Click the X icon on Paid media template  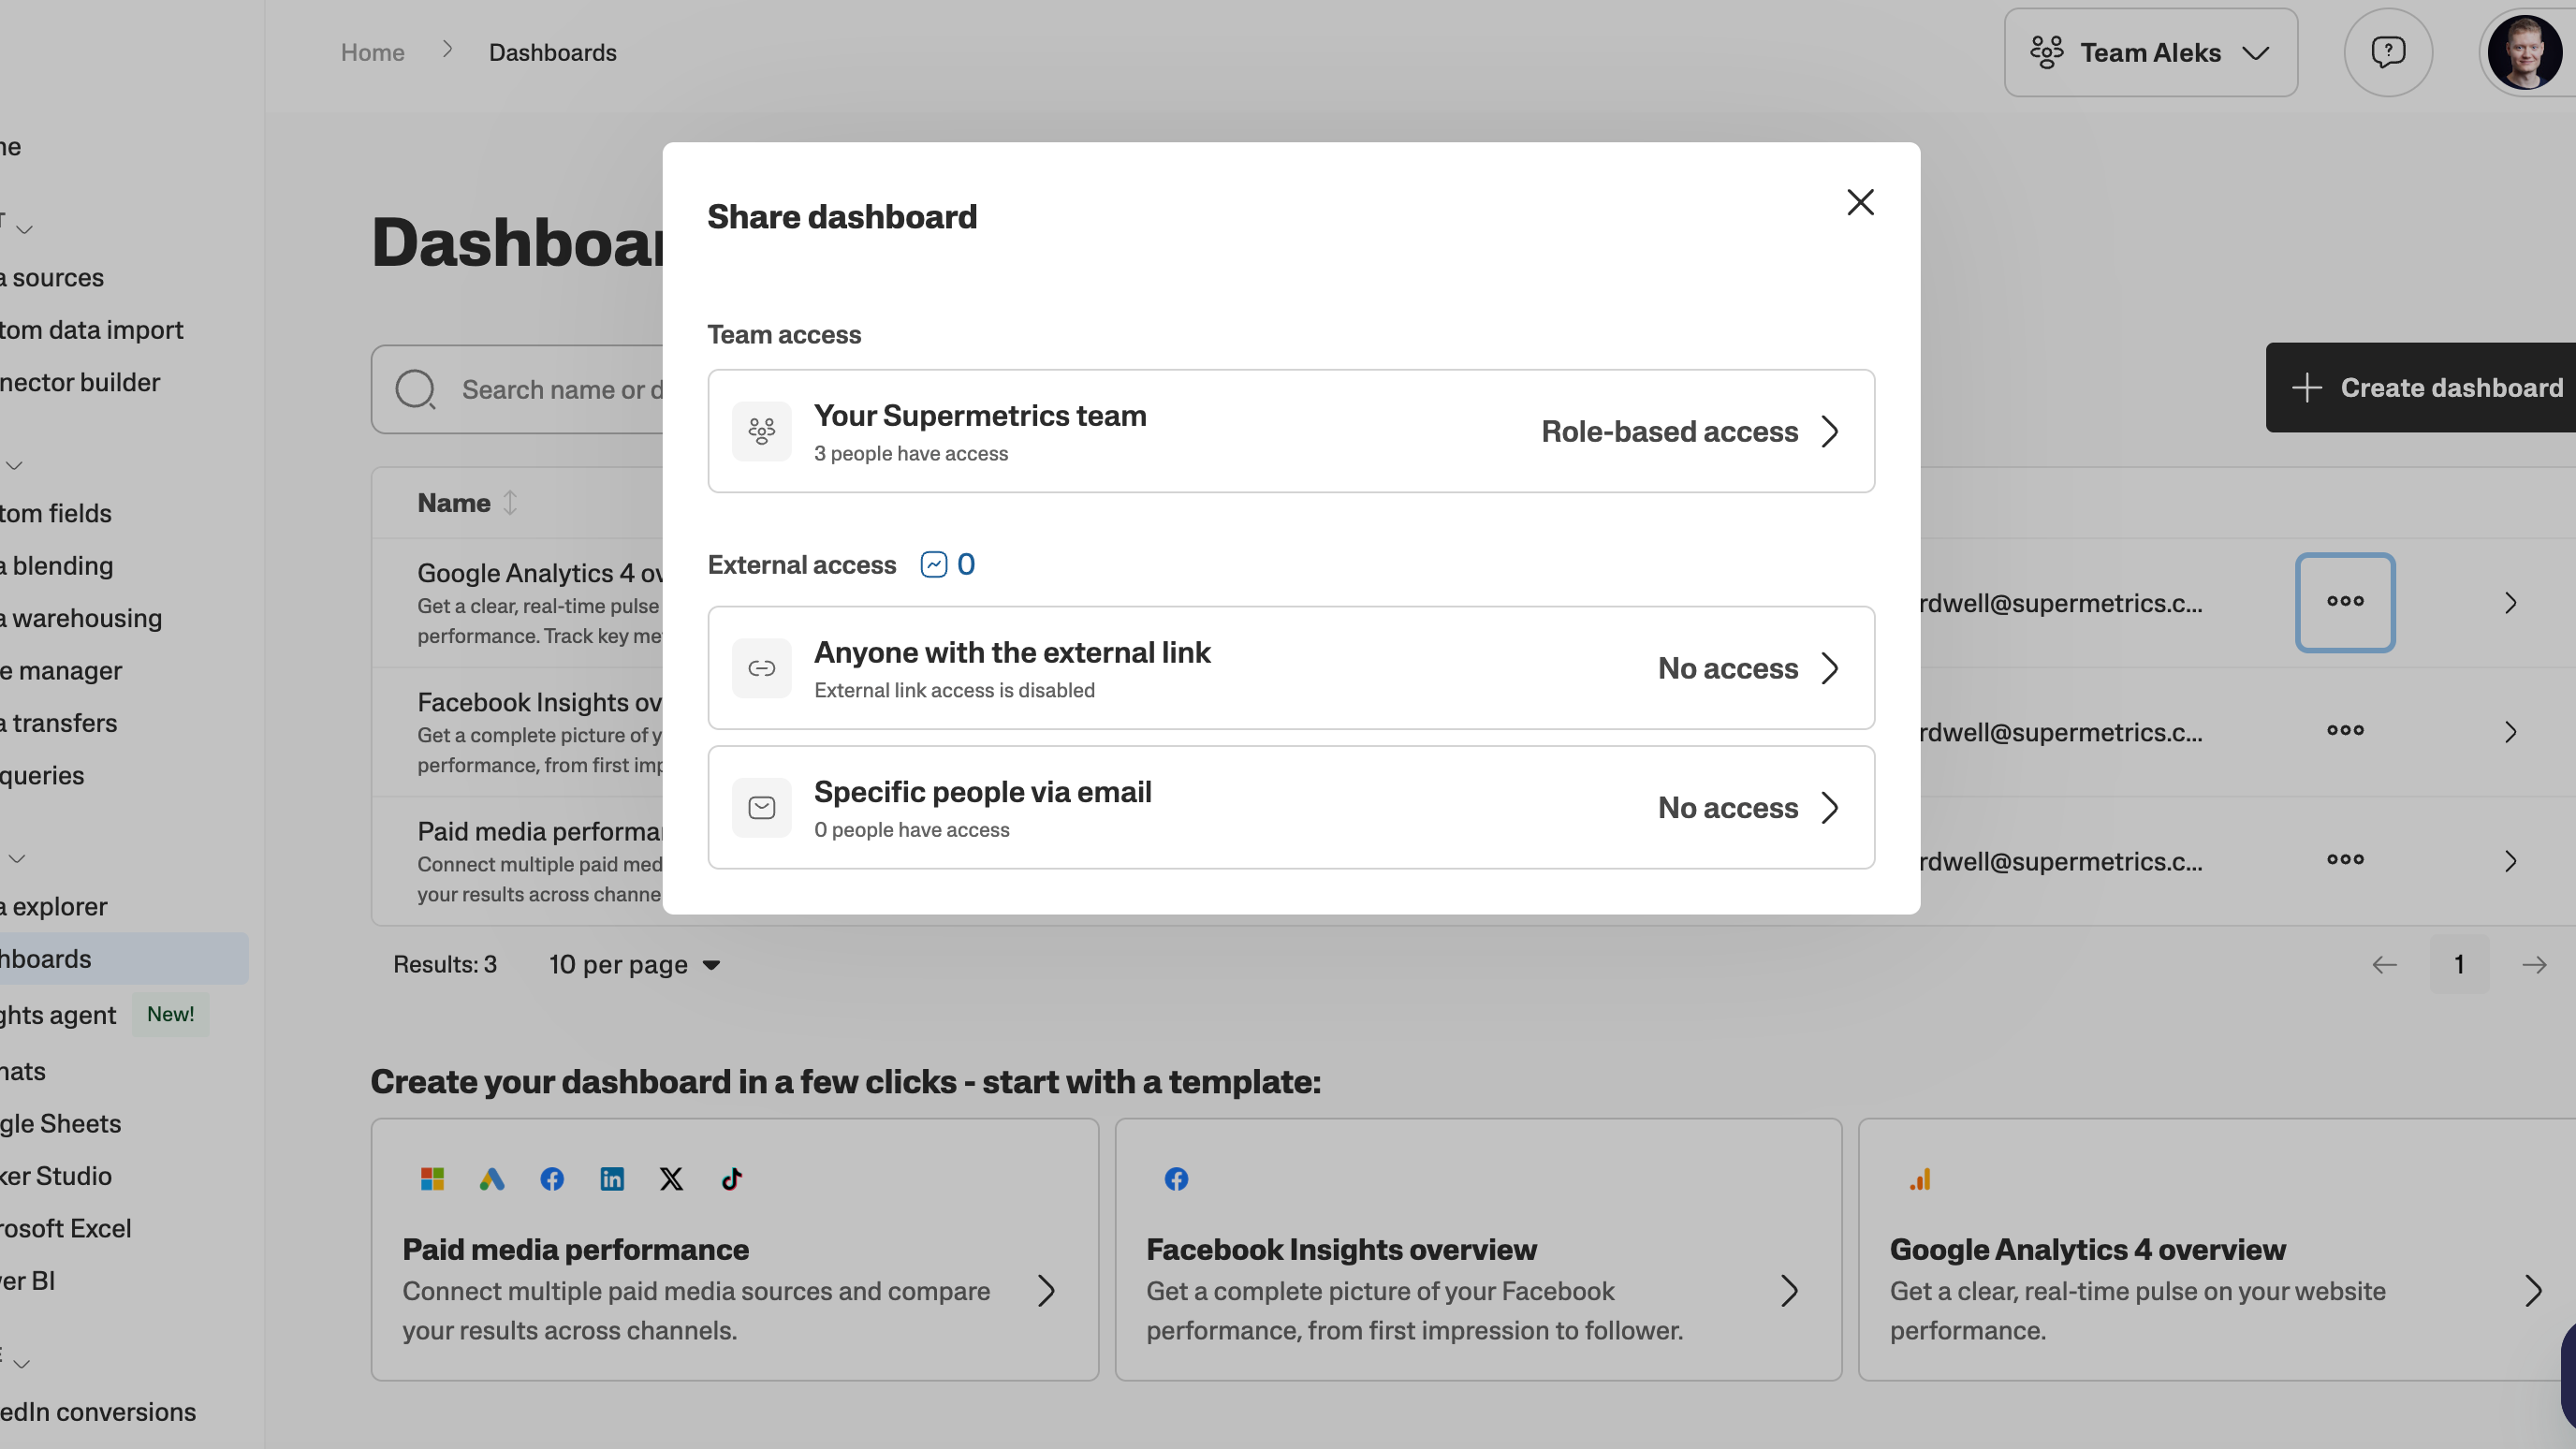pyautogui.click(x=672, y=1179)
